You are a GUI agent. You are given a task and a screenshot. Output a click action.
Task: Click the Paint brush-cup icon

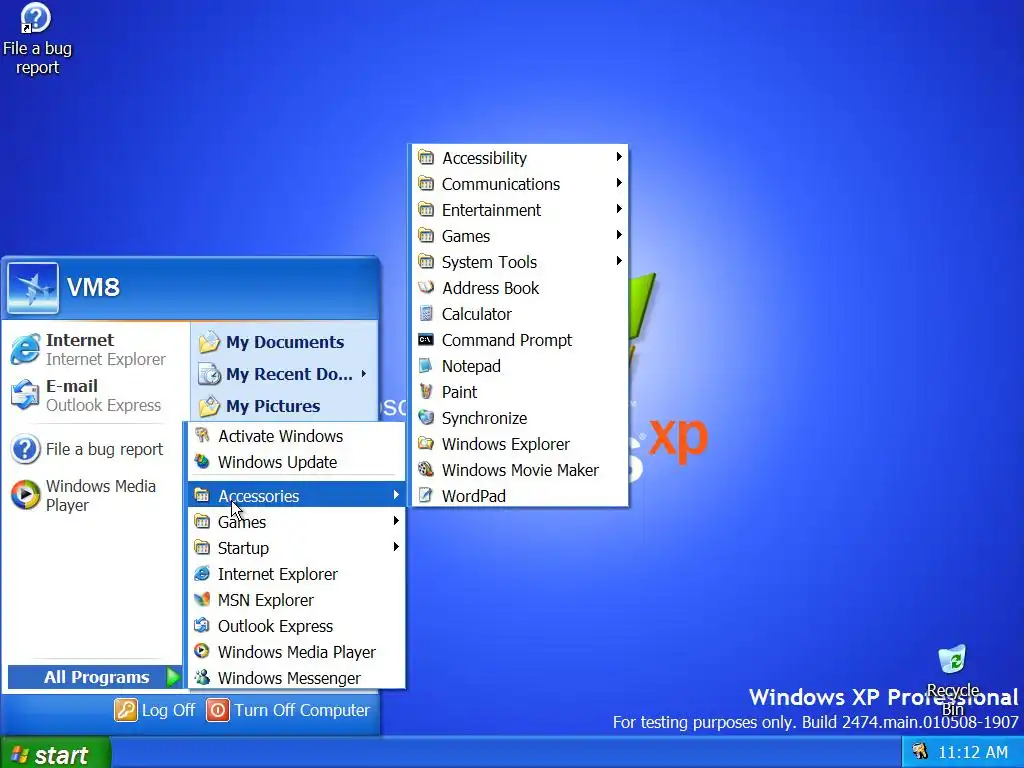(426, 392)
